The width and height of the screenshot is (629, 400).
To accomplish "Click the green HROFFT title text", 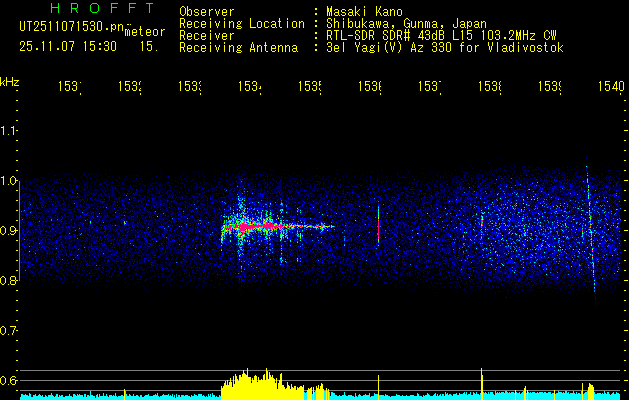I will point(103,8).
